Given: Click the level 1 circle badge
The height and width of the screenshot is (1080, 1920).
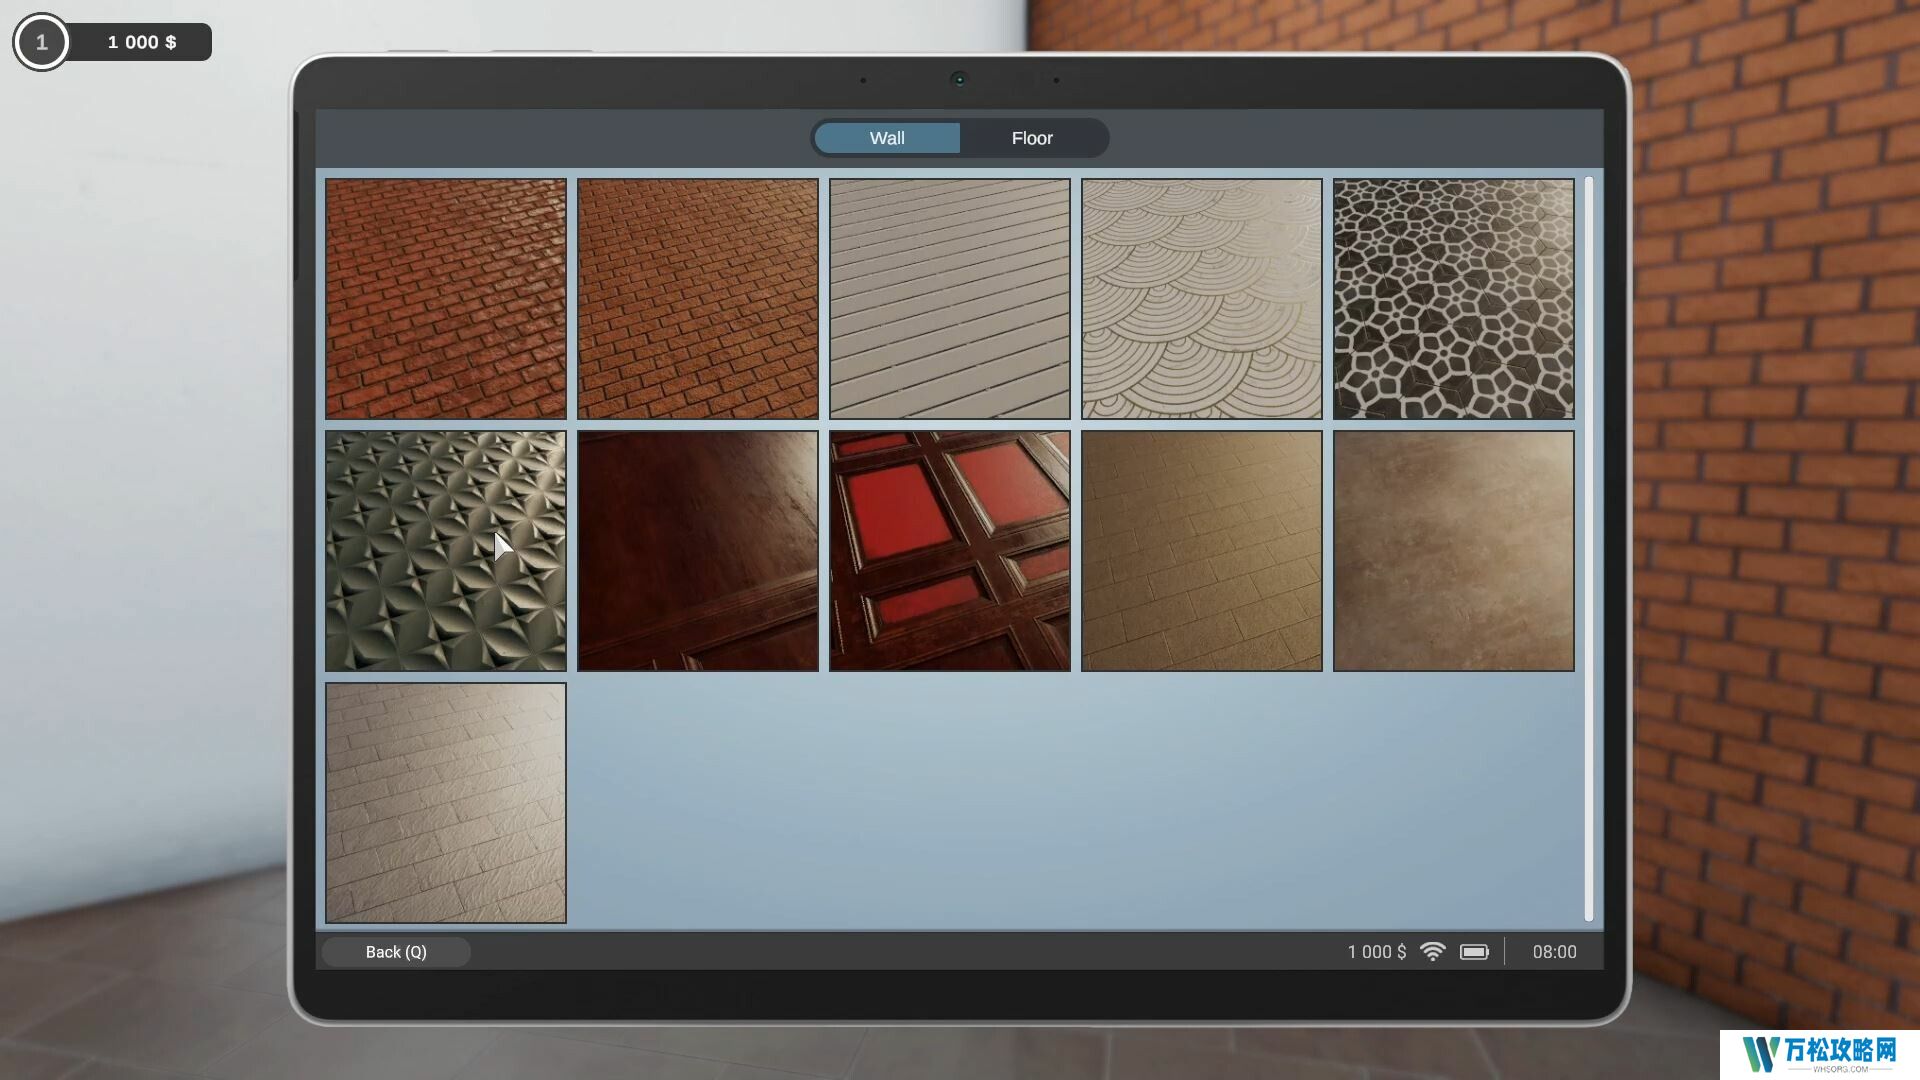Looking at the screenshot, I should point(41,42).
